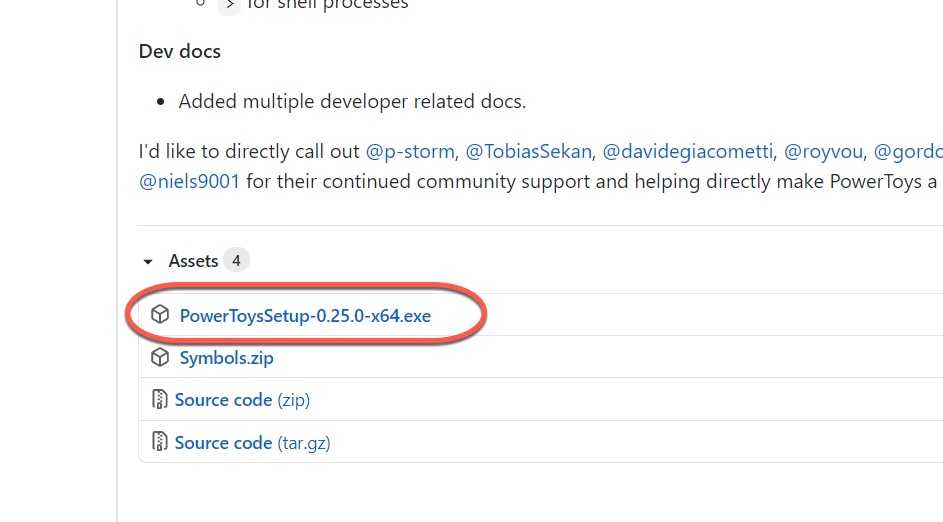Click the archive icon beside Source code (tar.gz)

[159, 442]
